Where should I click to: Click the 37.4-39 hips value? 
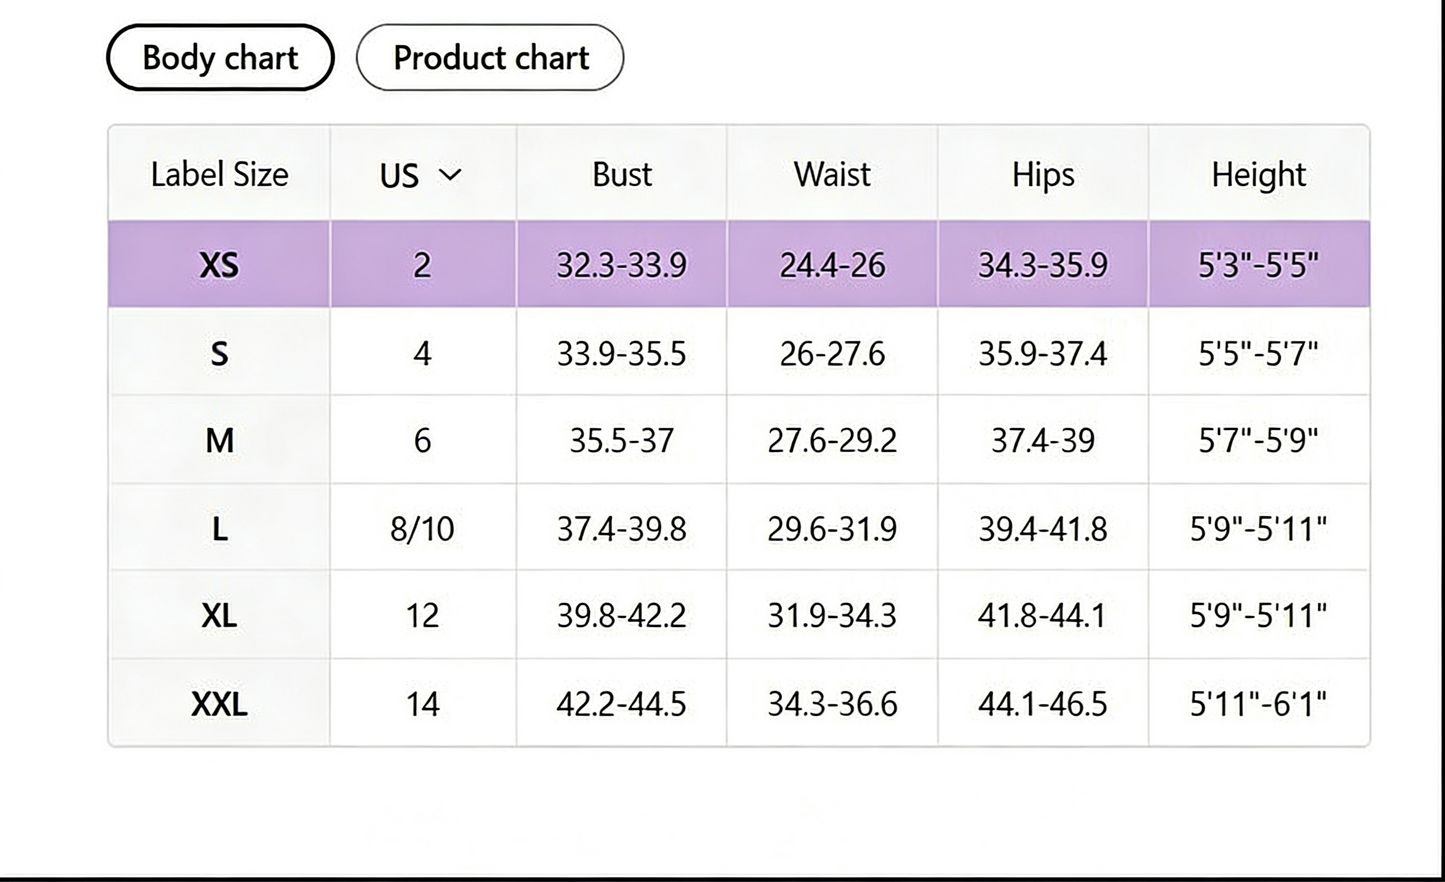tap(1043, 440)
